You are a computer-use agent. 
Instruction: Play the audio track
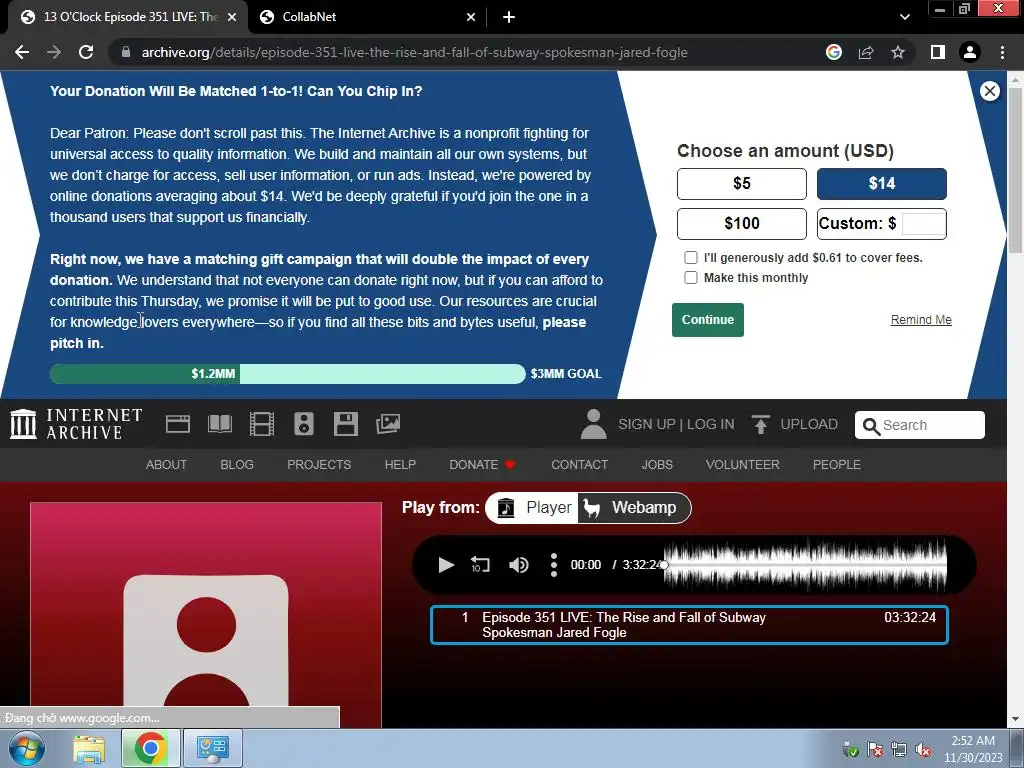[x=446, y=565]
